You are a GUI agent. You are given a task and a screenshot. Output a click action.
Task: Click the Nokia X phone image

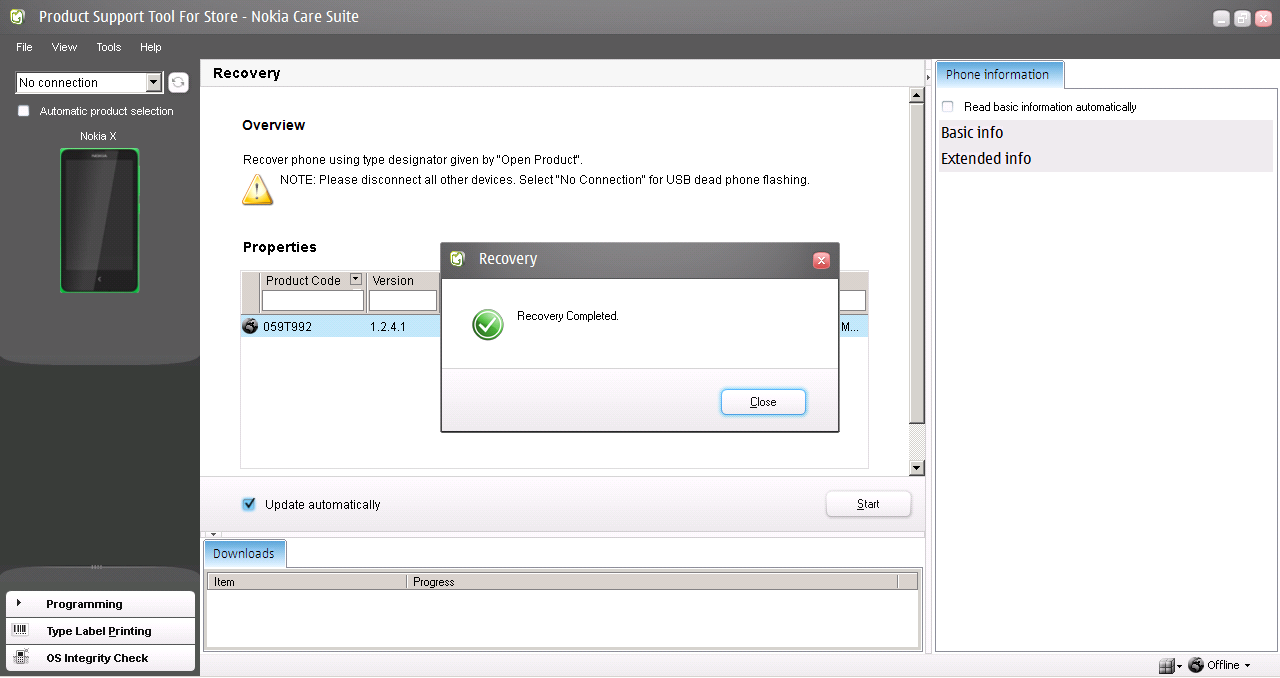click(x=99, y=221)
